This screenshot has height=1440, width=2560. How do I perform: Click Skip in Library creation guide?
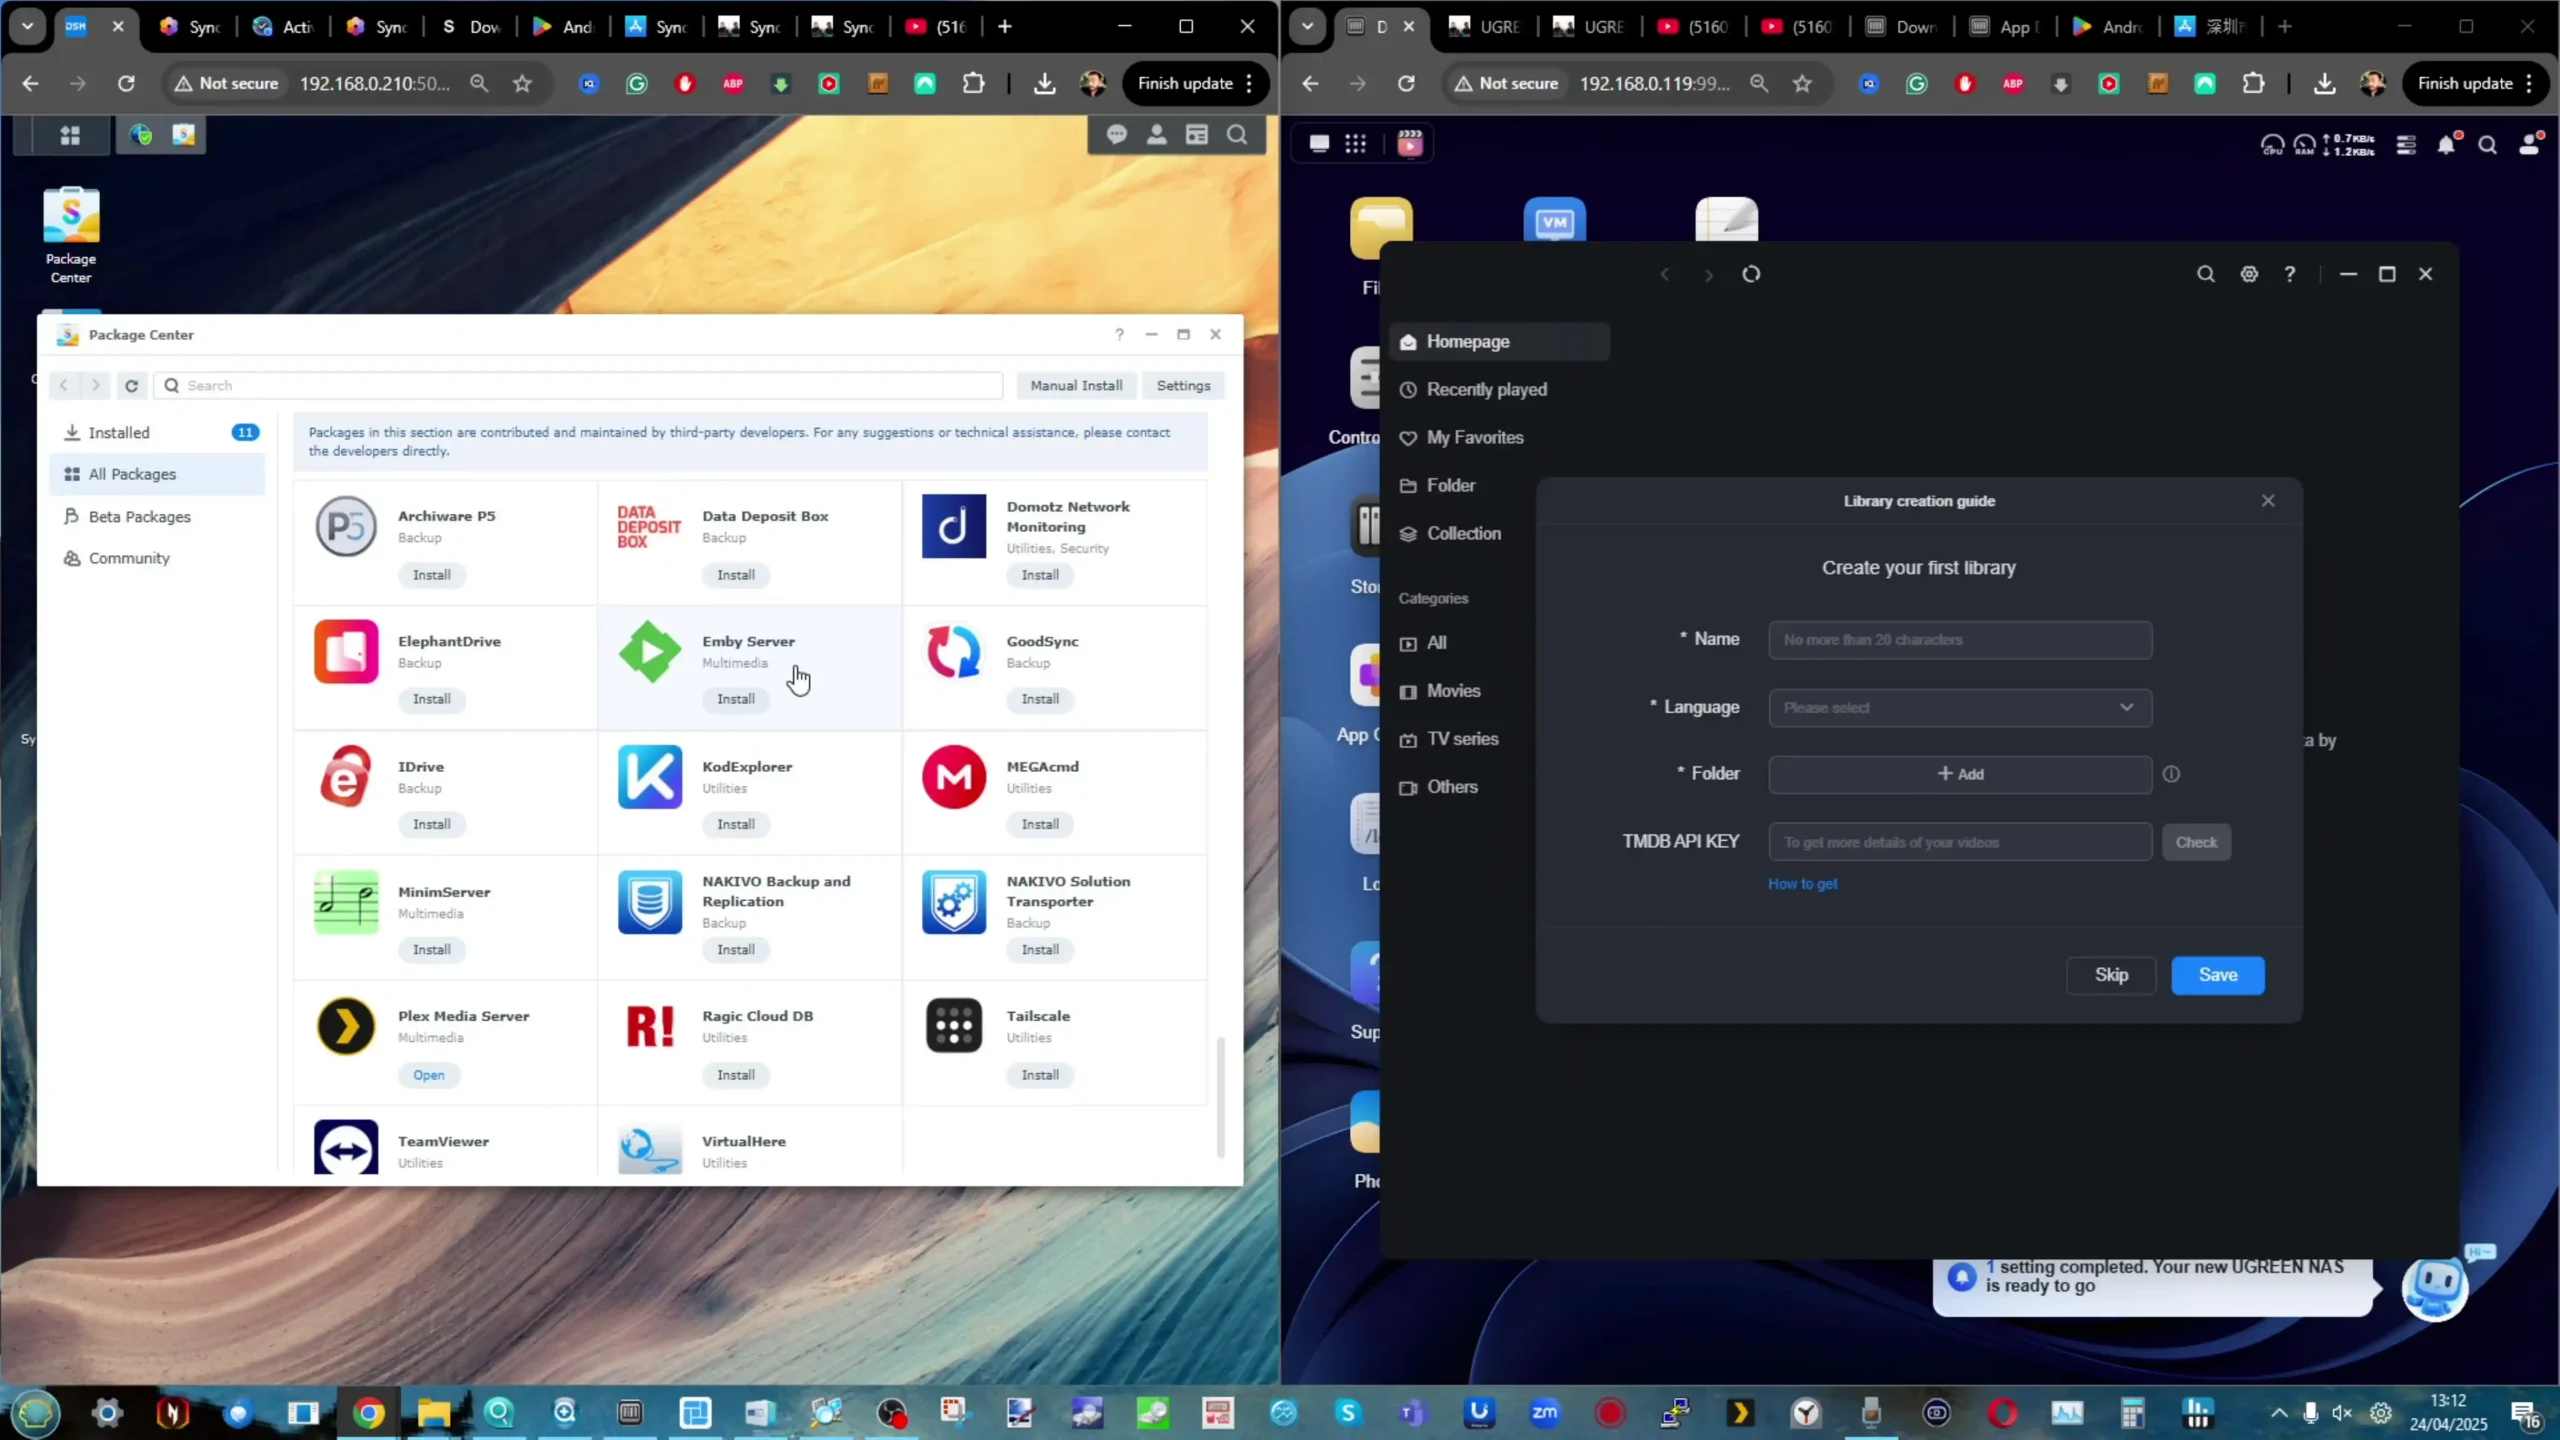[2111, 975]
